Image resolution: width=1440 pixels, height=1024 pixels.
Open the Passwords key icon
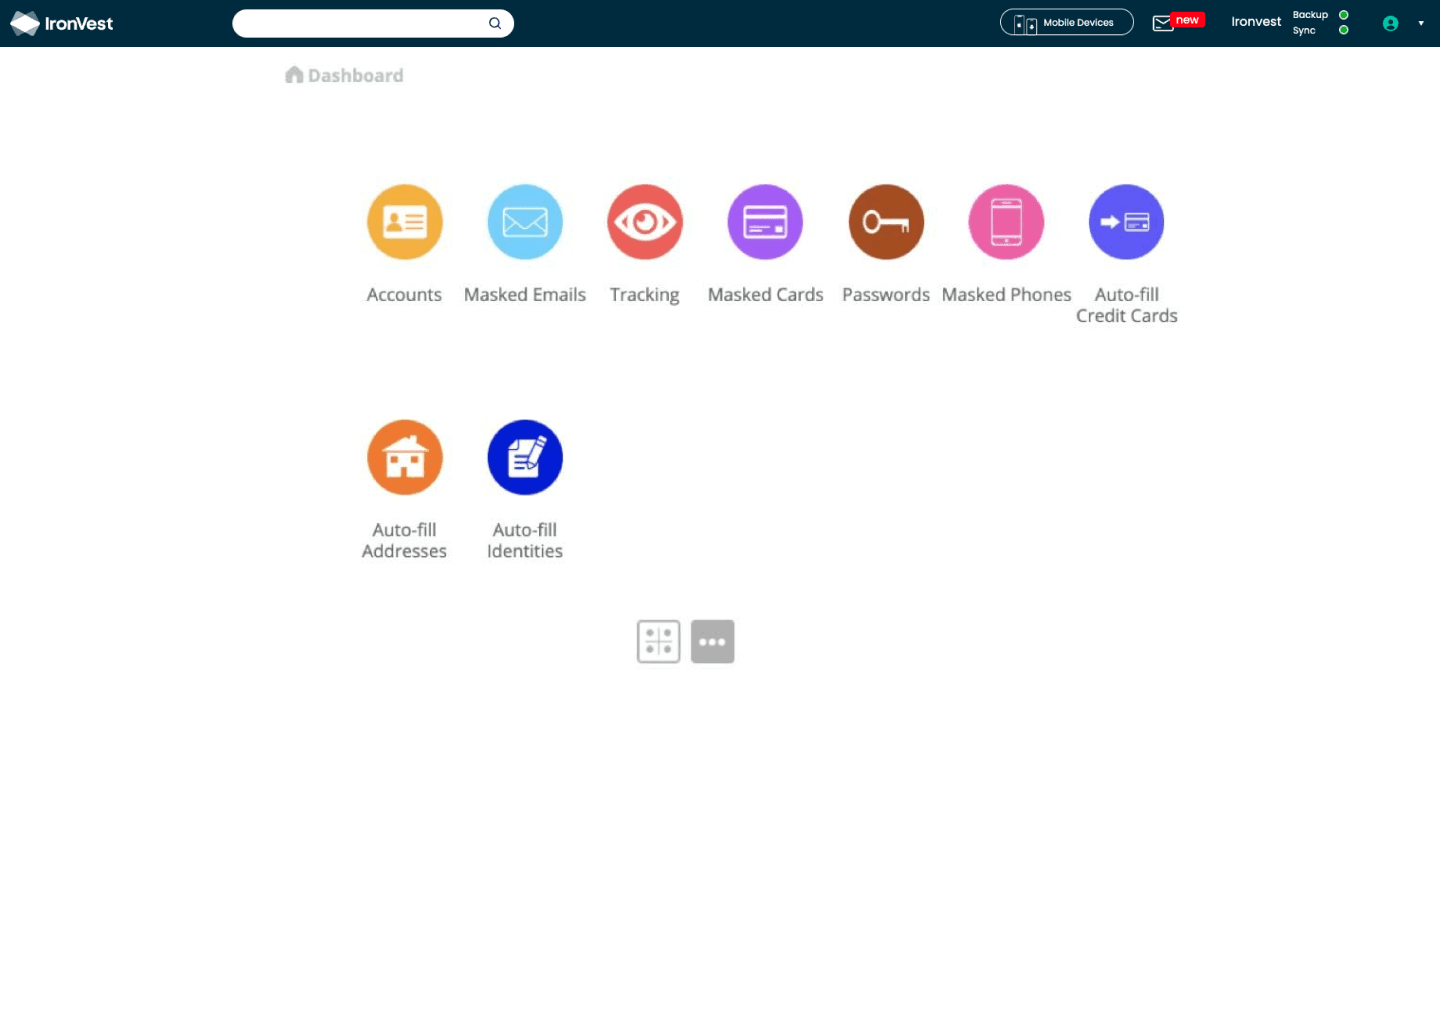click(x=886, y=222)
